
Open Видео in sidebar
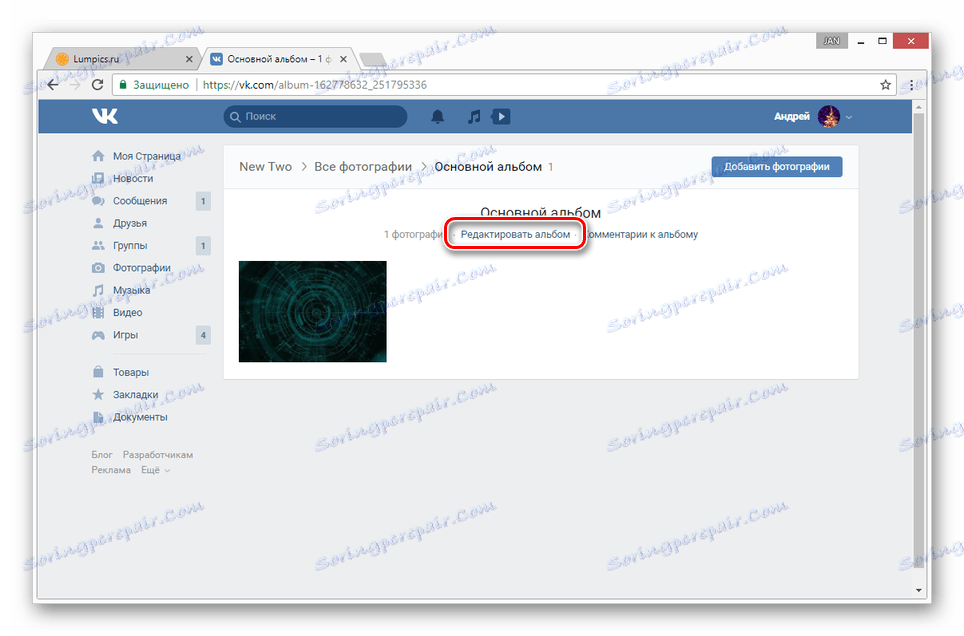coord(127,312)
